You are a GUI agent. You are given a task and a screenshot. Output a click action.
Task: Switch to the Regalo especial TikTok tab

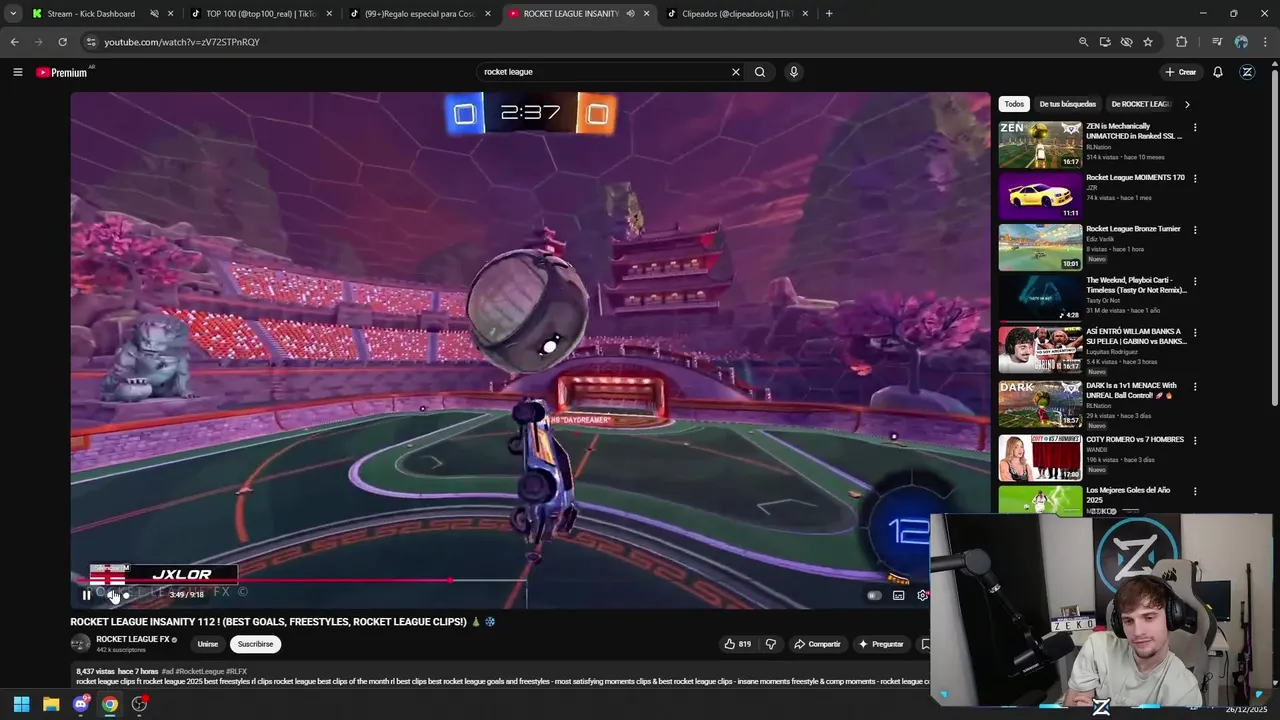coord(420,14)
